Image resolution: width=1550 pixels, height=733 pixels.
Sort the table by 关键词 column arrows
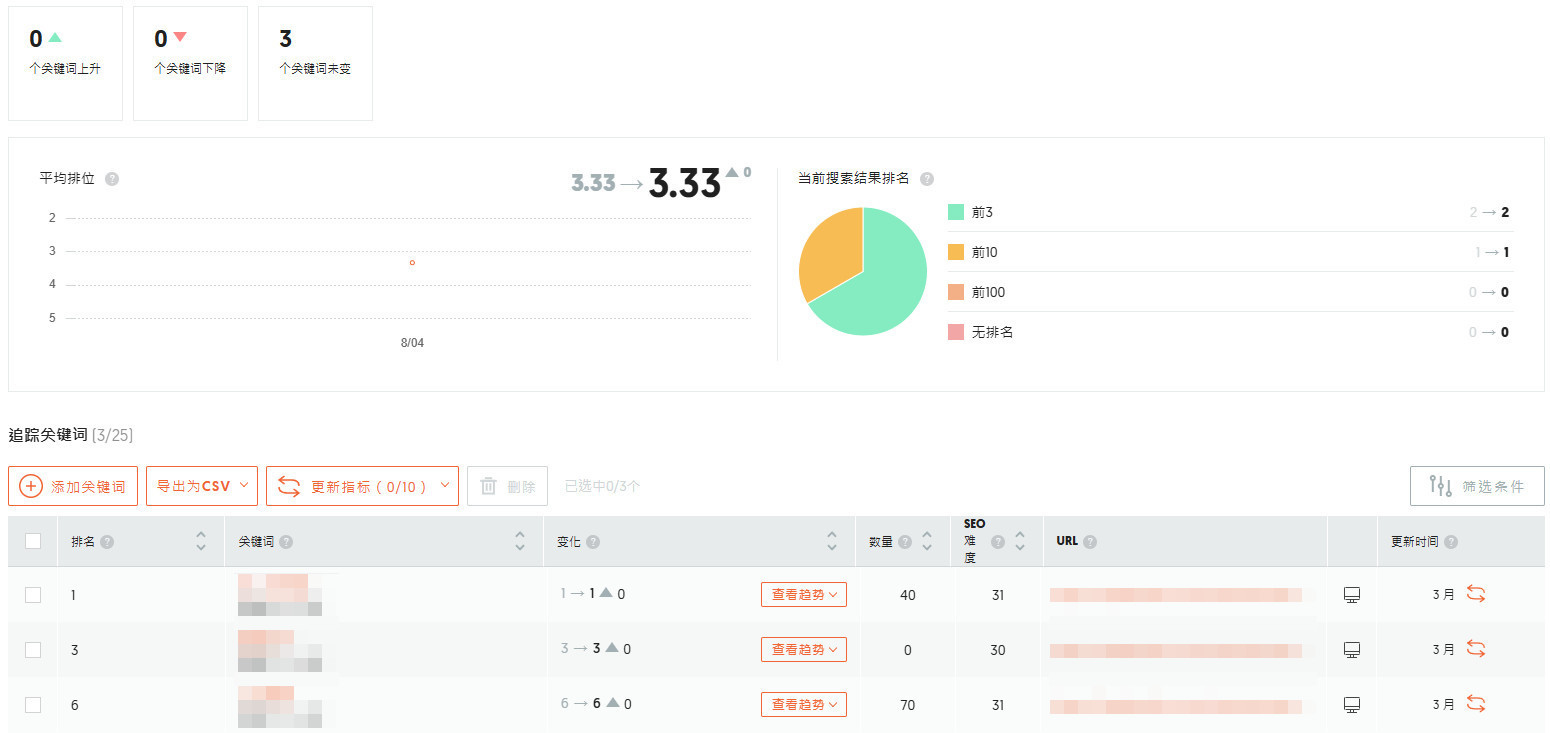(520, 541)
